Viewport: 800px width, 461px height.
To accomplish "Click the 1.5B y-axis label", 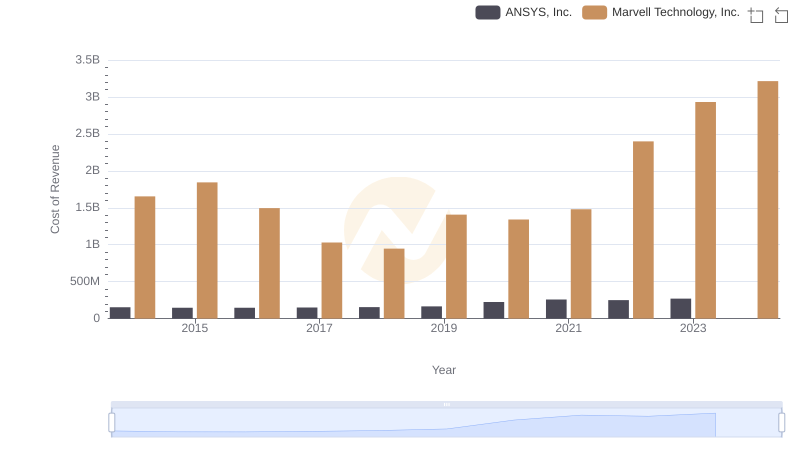I will click(x=87, y=208).
